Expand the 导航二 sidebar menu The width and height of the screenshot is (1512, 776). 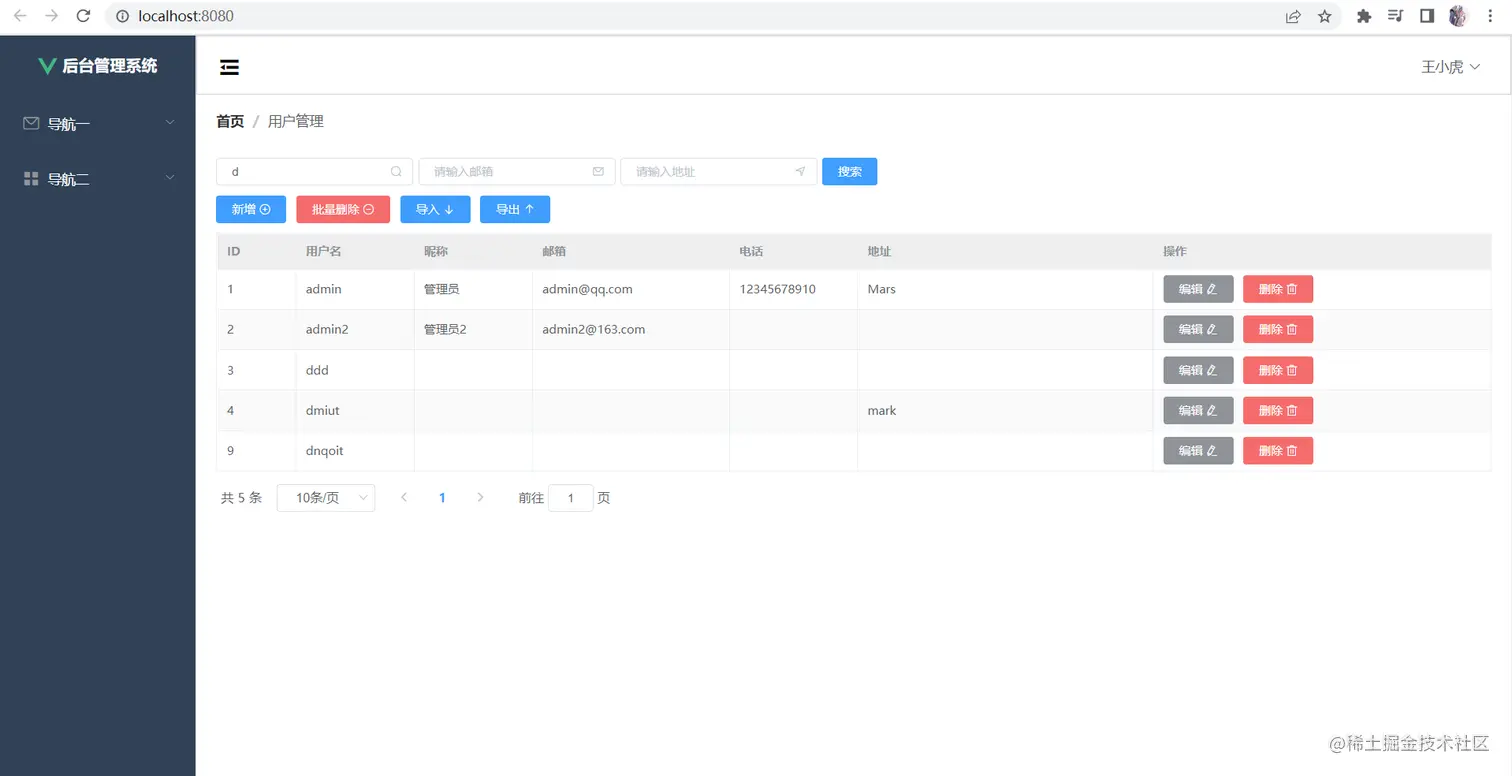point(98,179)
